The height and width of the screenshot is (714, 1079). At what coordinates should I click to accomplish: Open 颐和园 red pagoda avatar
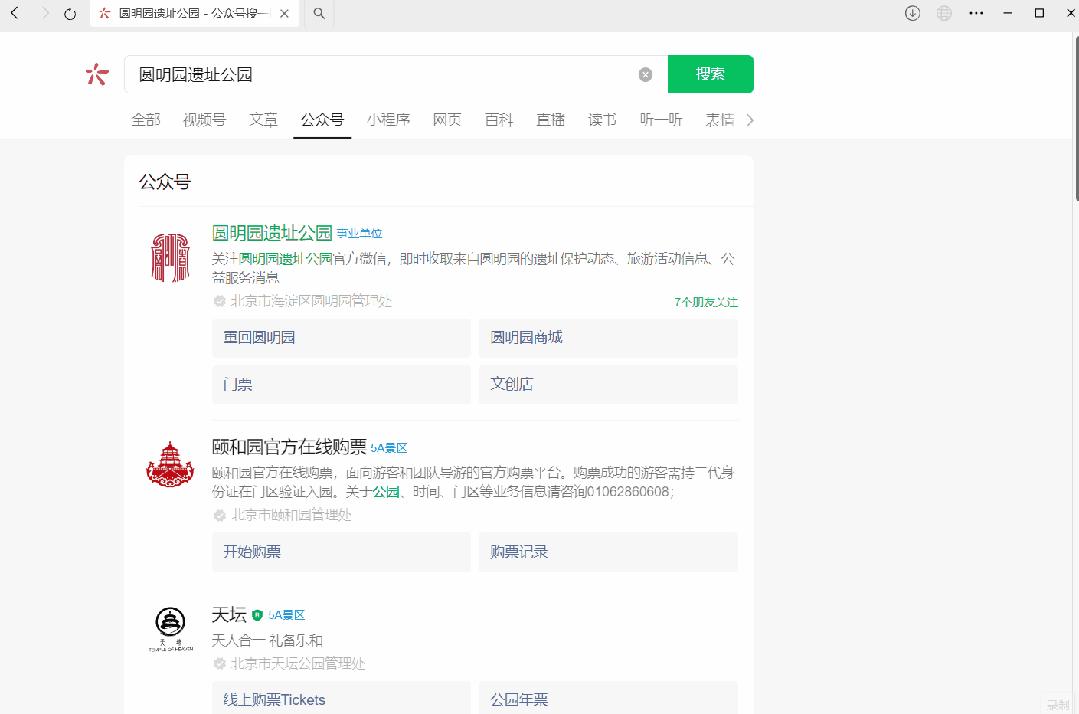point(170,465)
